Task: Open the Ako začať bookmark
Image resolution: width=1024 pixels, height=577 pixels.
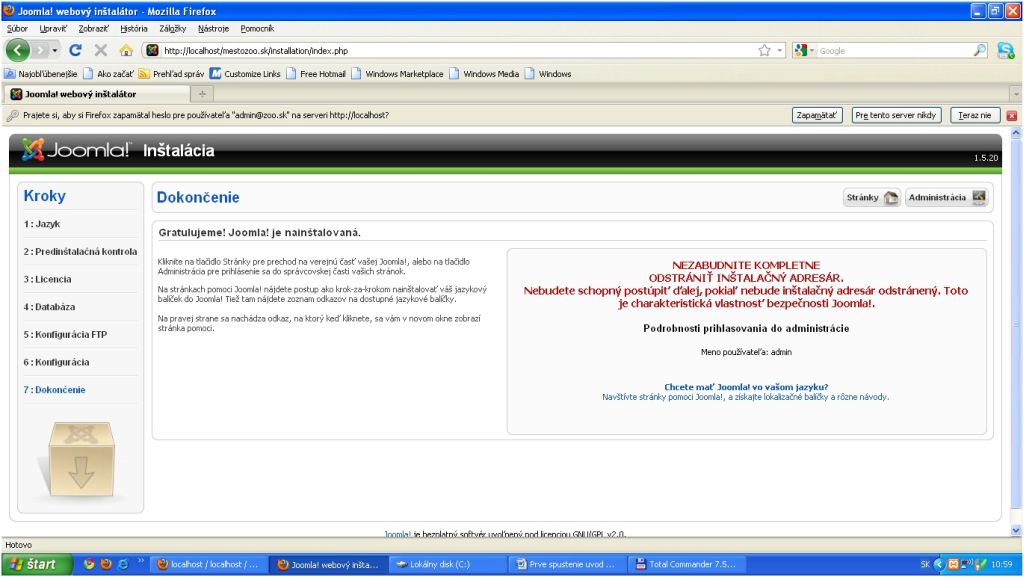Action: pyautogui.click(x=108, y=74)
